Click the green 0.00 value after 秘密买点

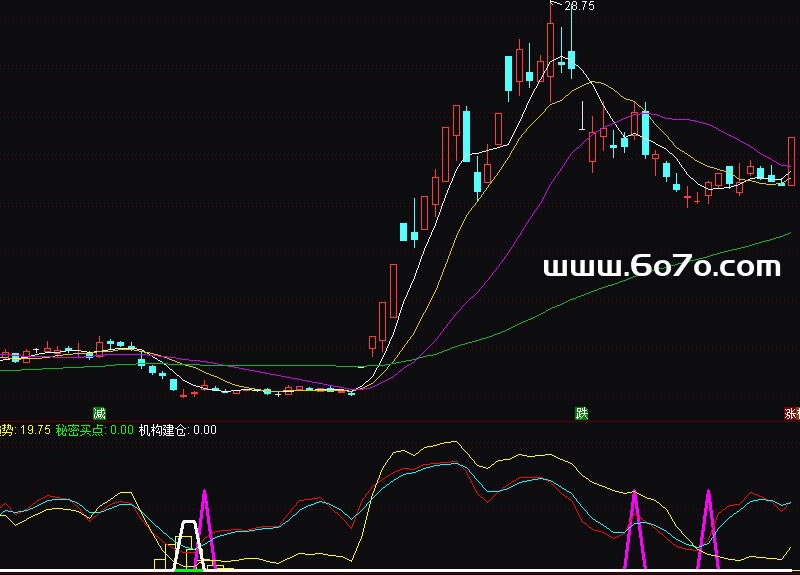(121, 430)
